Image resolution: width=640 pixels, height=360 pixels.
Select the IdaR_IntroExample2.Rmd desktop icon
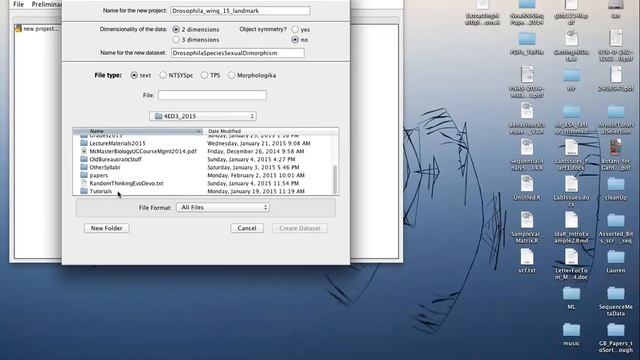(571, 220)
